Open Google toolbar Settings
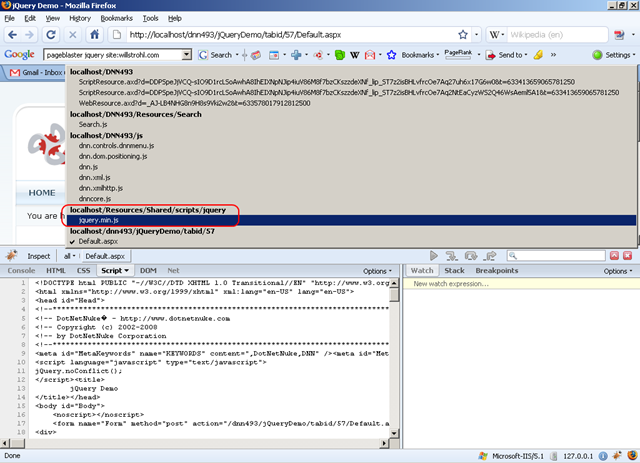The height and width of the screenshot is (463, 640). tap(614, 55)
